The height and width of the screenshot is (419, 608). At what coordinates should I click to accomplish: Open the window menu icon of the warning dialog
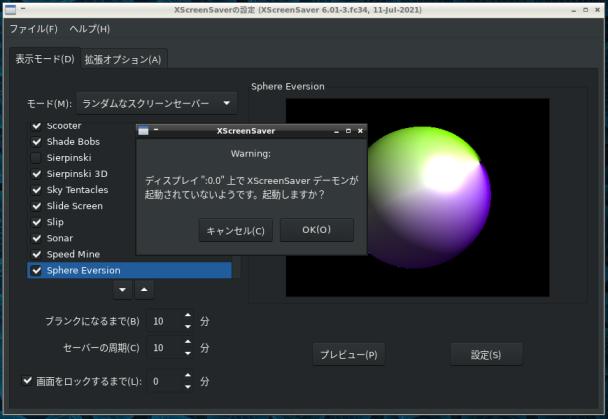[x=143, y=131]
